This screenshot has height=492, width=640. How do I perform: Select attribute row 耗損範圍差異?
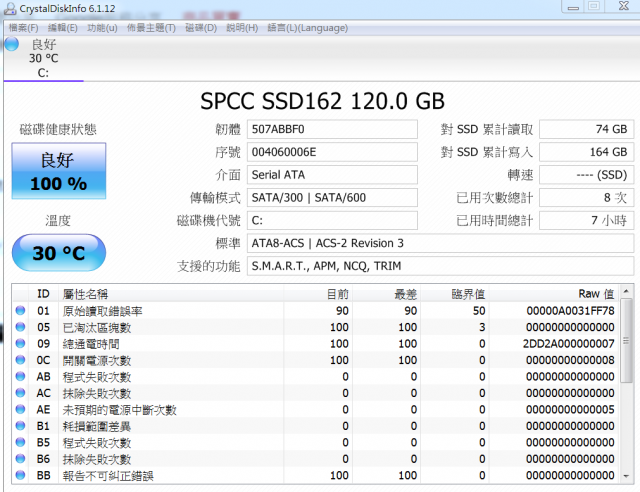(316, 426)
